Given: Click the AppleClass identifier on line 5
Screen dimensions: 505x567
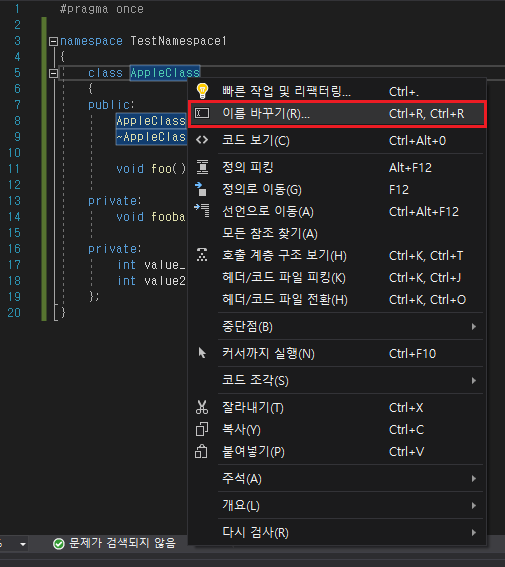Looking at the screenshot, I should point(165,73).
